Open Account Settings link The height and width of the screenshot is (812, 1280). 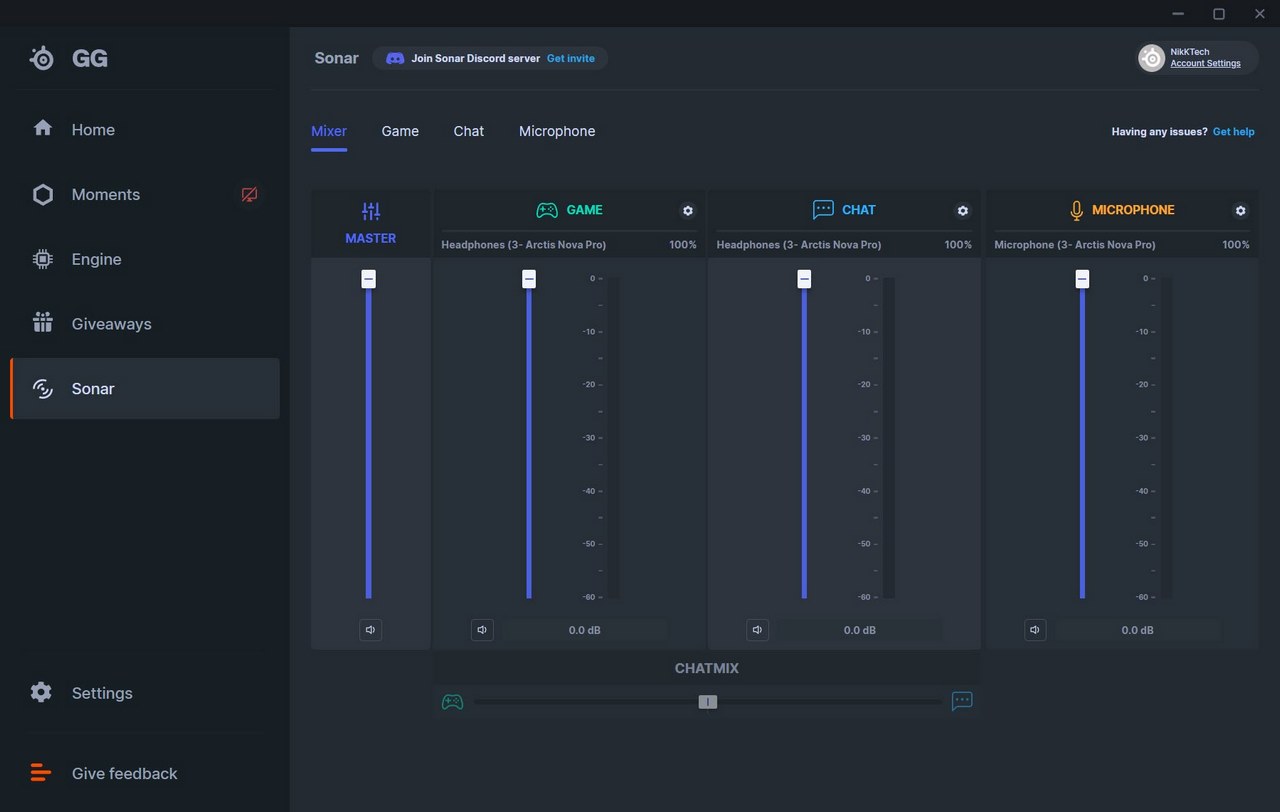(1205, 64)
